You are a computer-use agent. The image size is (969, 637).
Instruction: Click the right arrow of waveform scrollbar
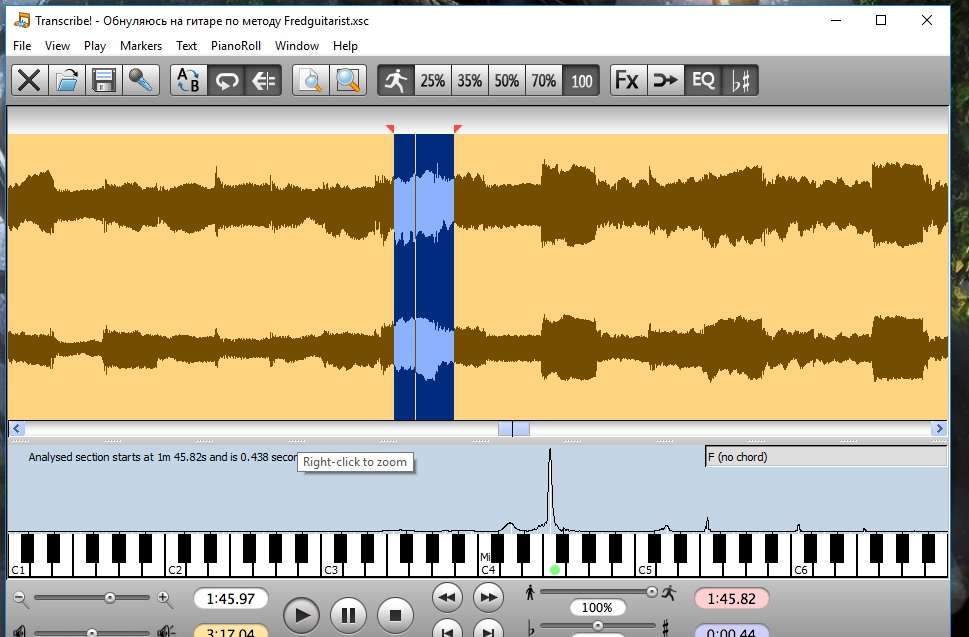click(939, 428)
